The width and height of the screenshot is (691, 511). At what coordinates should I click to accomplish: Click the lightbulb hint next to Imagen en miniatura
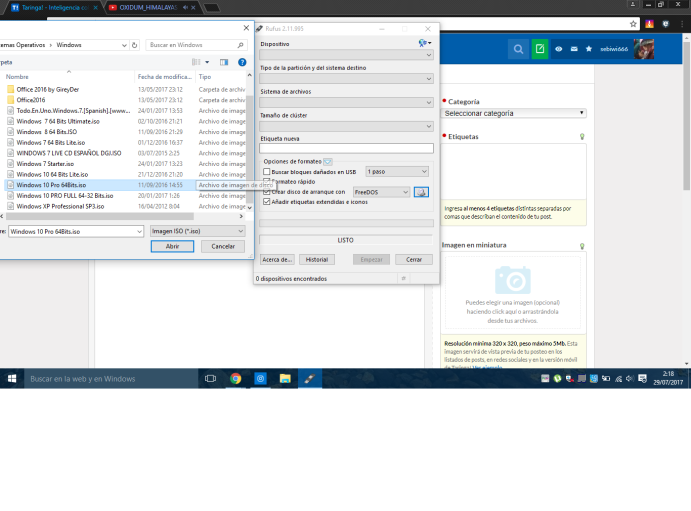point(582,246)
